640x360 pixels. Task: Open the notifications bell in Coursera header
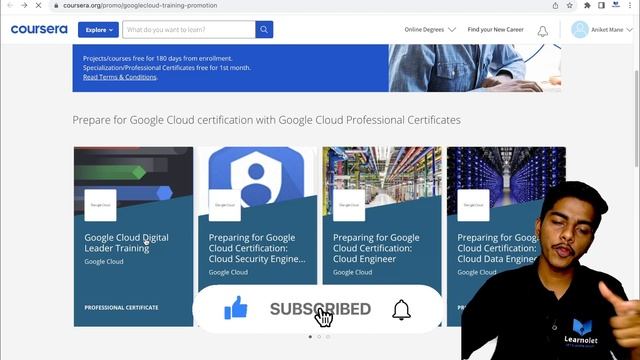(542, 31)
